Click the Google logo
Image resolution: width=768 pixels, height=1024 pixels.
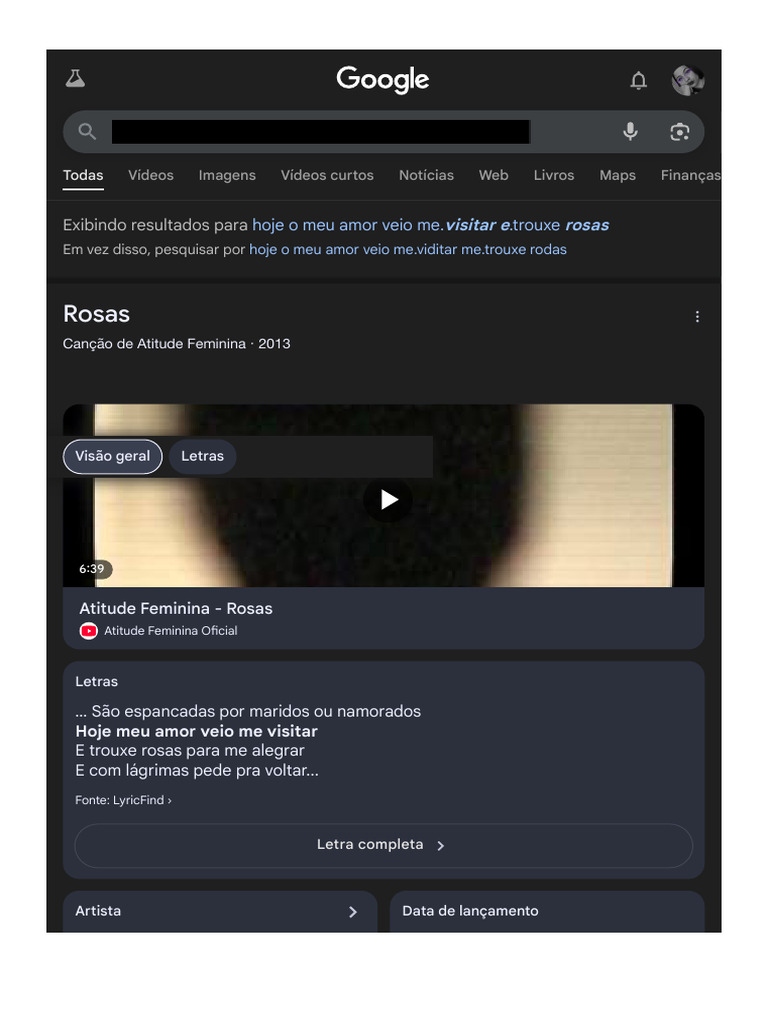383,80
